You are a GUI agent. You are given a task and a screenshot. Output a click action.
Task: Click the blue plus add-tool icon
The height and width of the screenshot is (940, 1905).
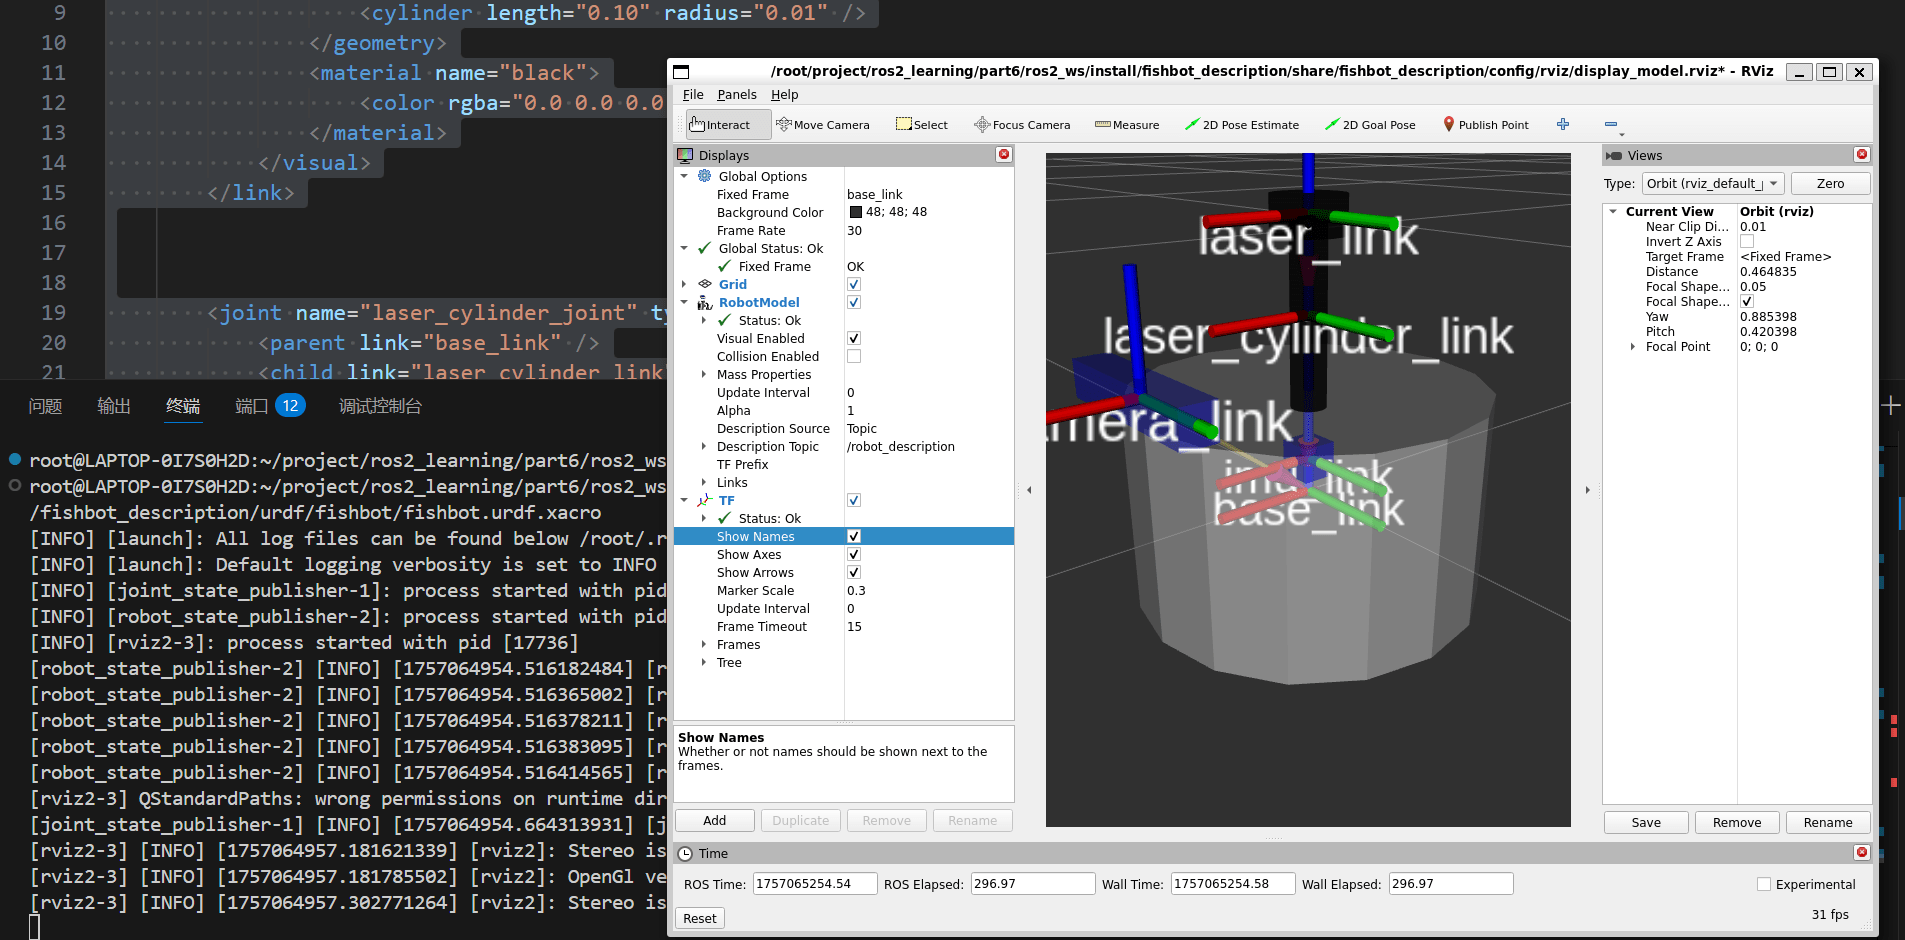pyautogui.click(x=1563, y=124)
